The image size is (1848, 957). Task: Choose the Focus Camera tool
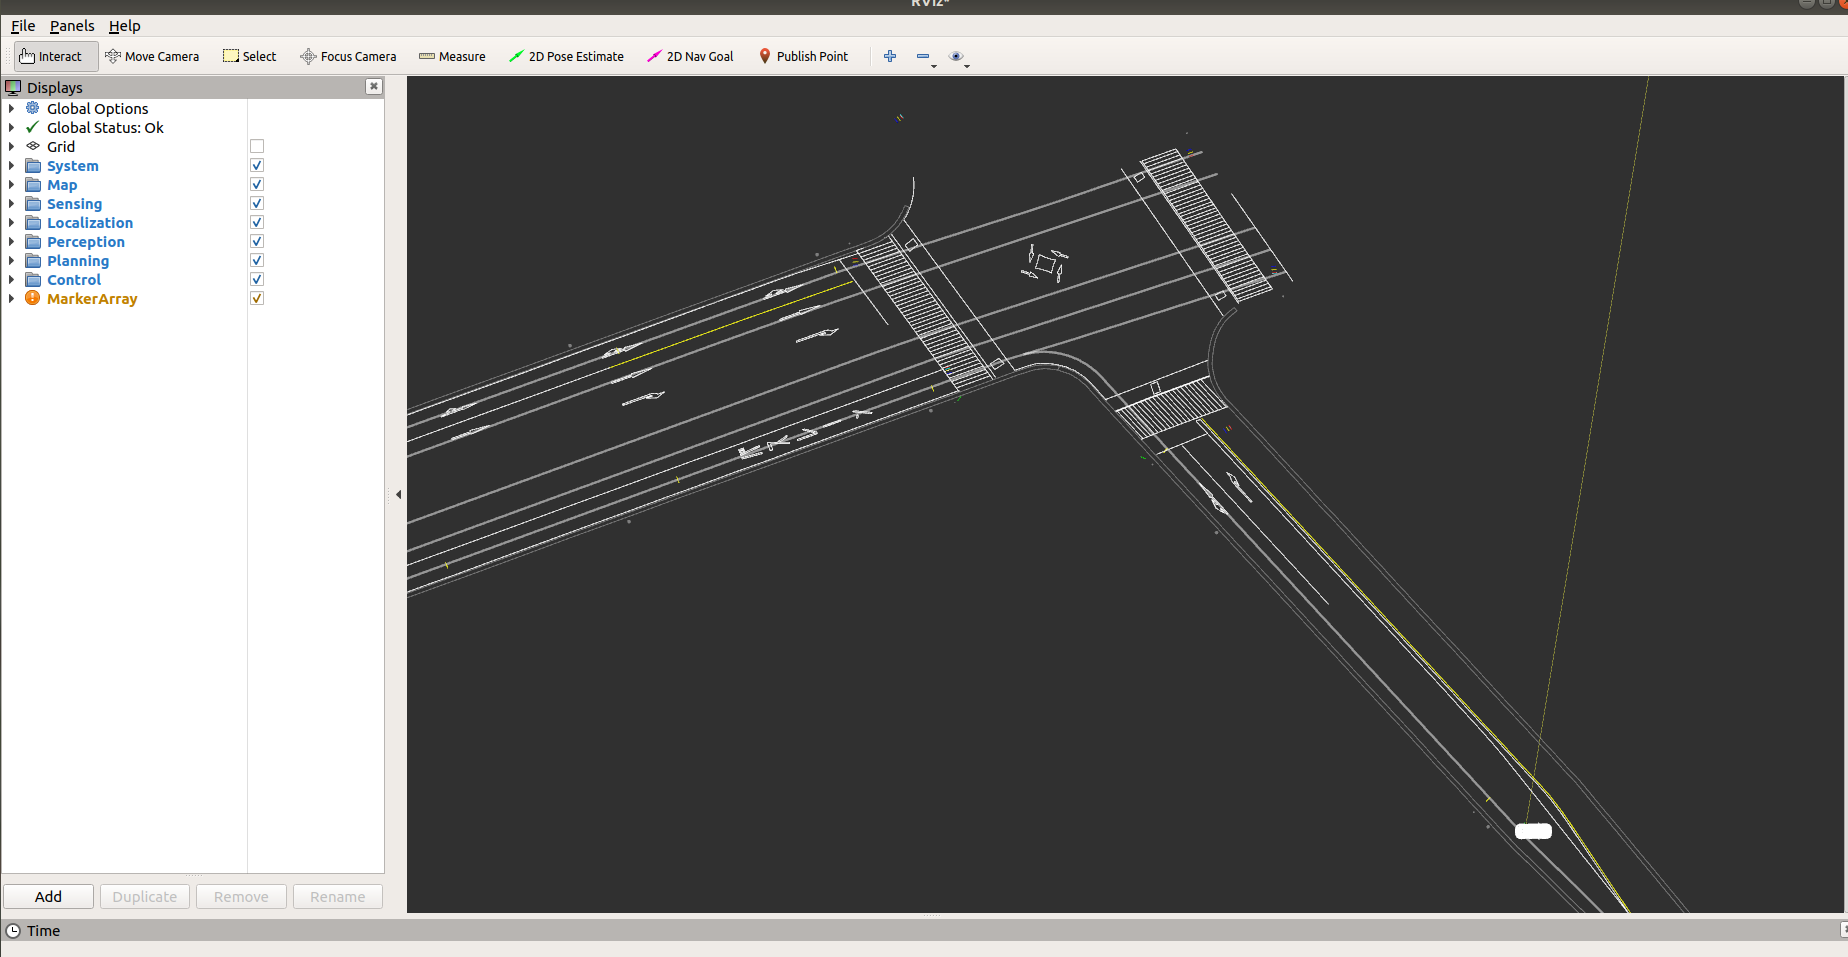click(x=347, y=56)
